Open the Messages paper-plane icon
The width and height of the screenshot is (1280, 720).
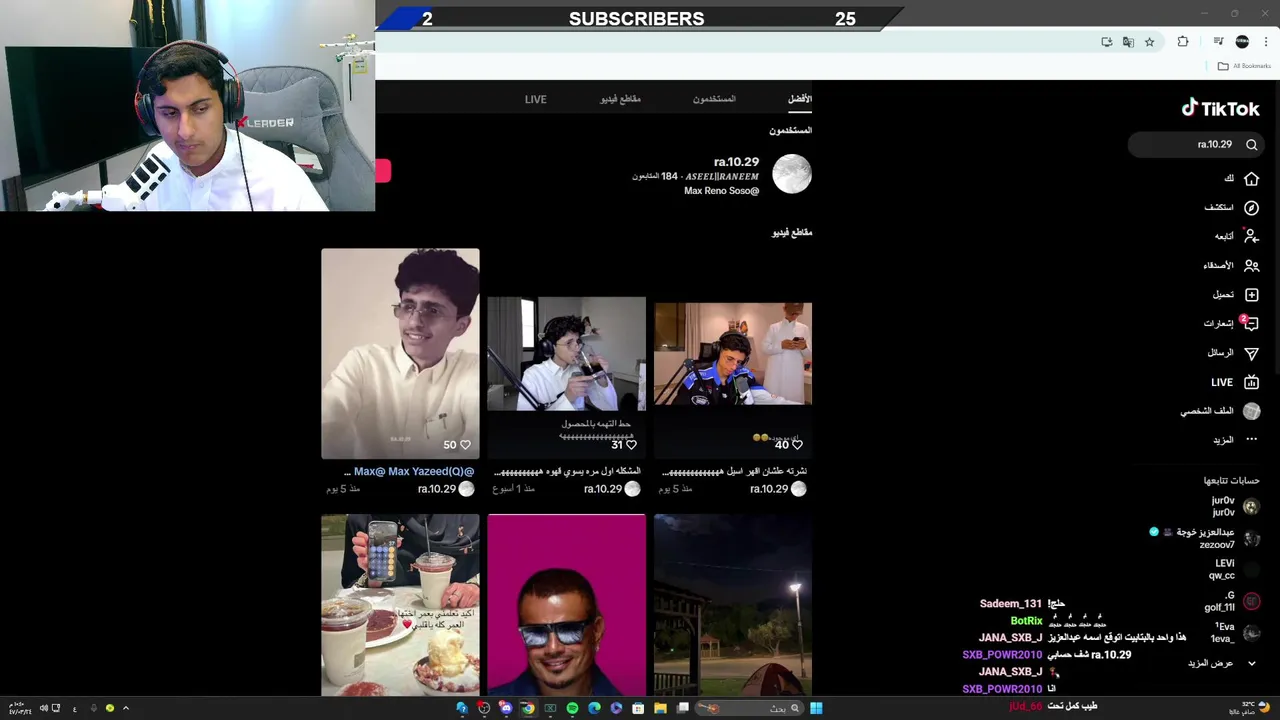click(x=1251, y=353)
